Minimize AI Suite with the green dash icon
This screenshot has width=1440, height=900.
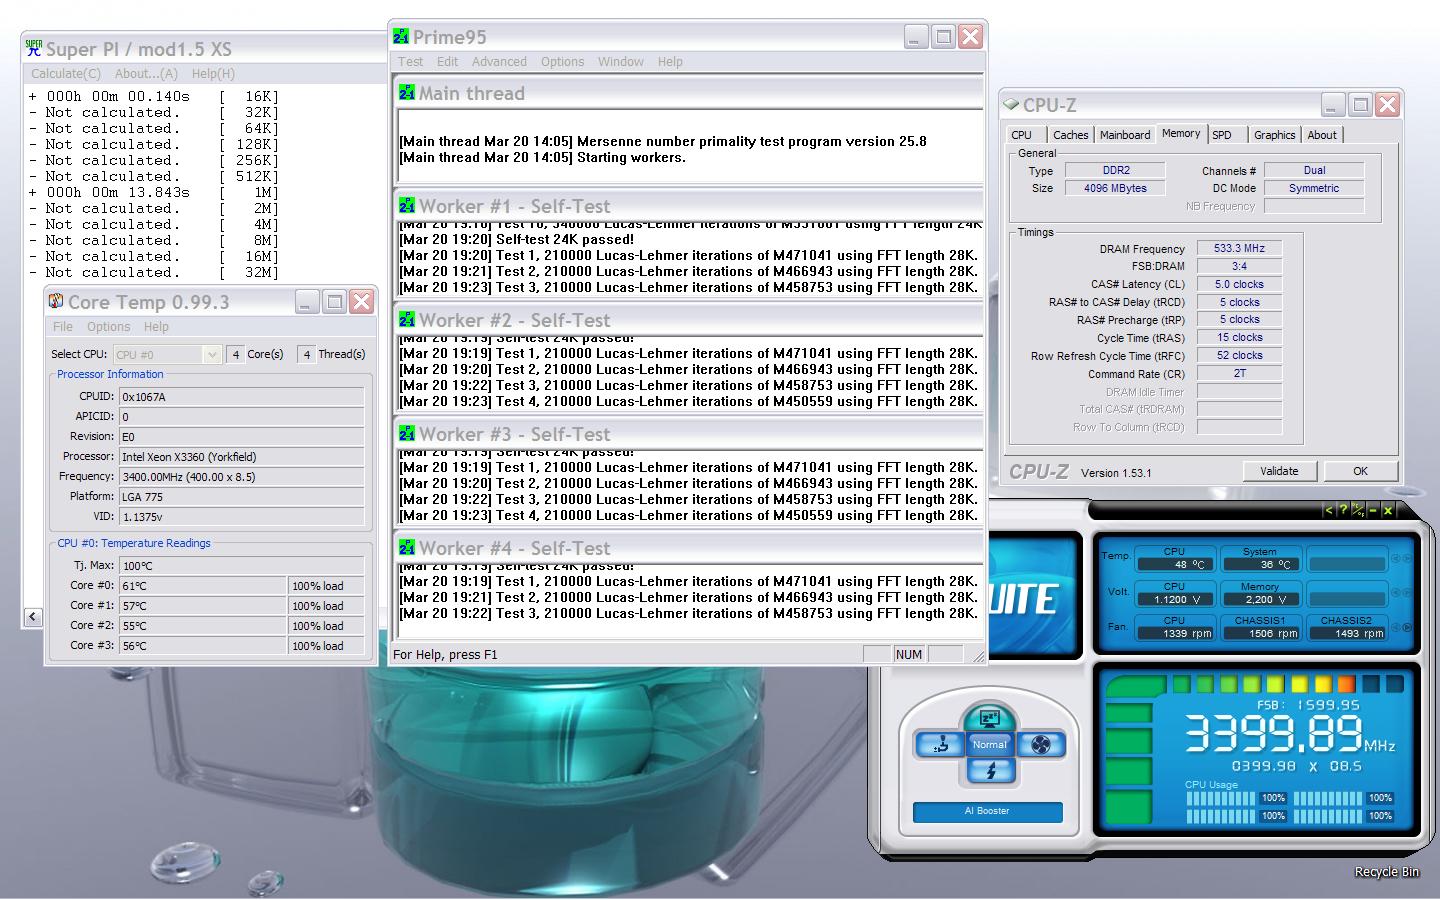tap(1373, 510)
